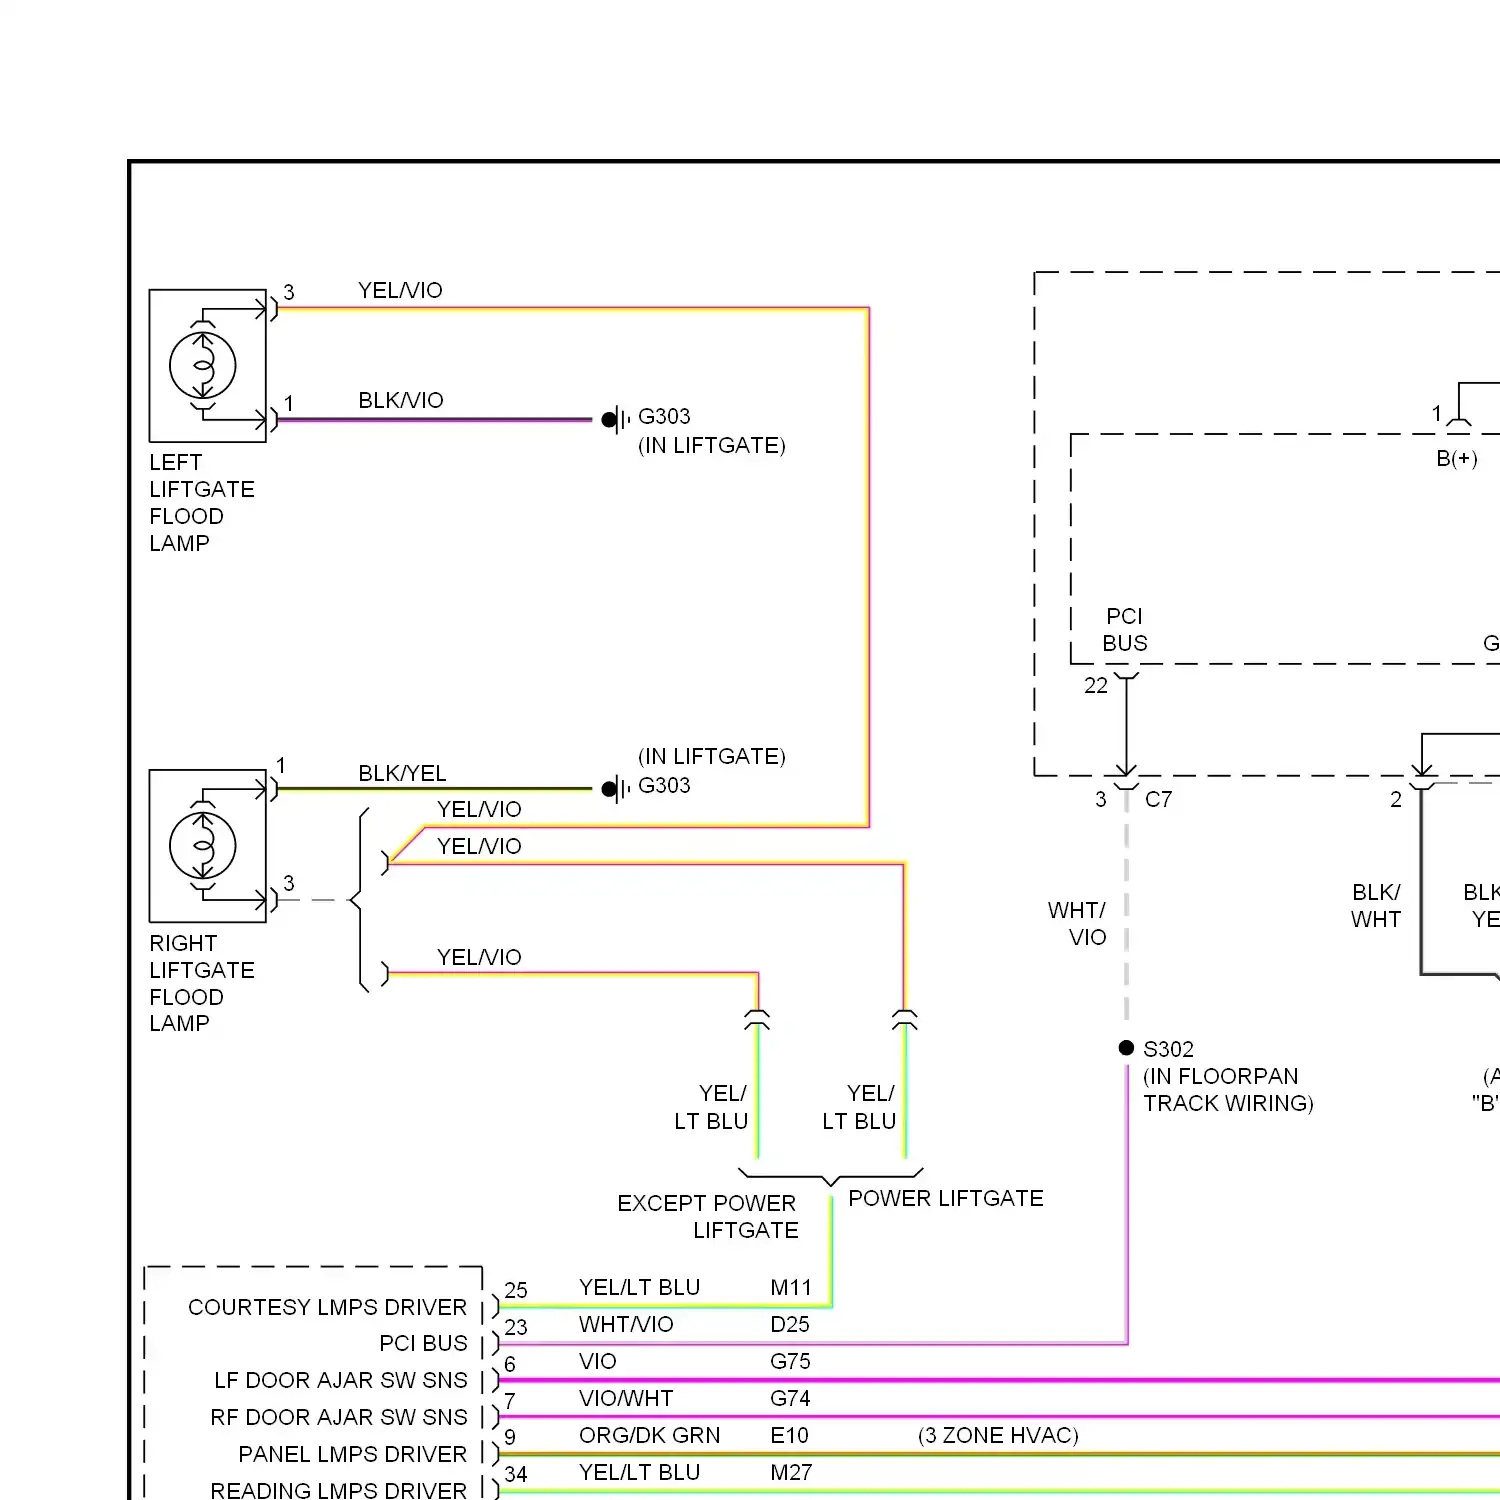Click the VIO/WHT wire label
The width and height of the screenshot is (1500, 1500).
(x=626, y=1398)
